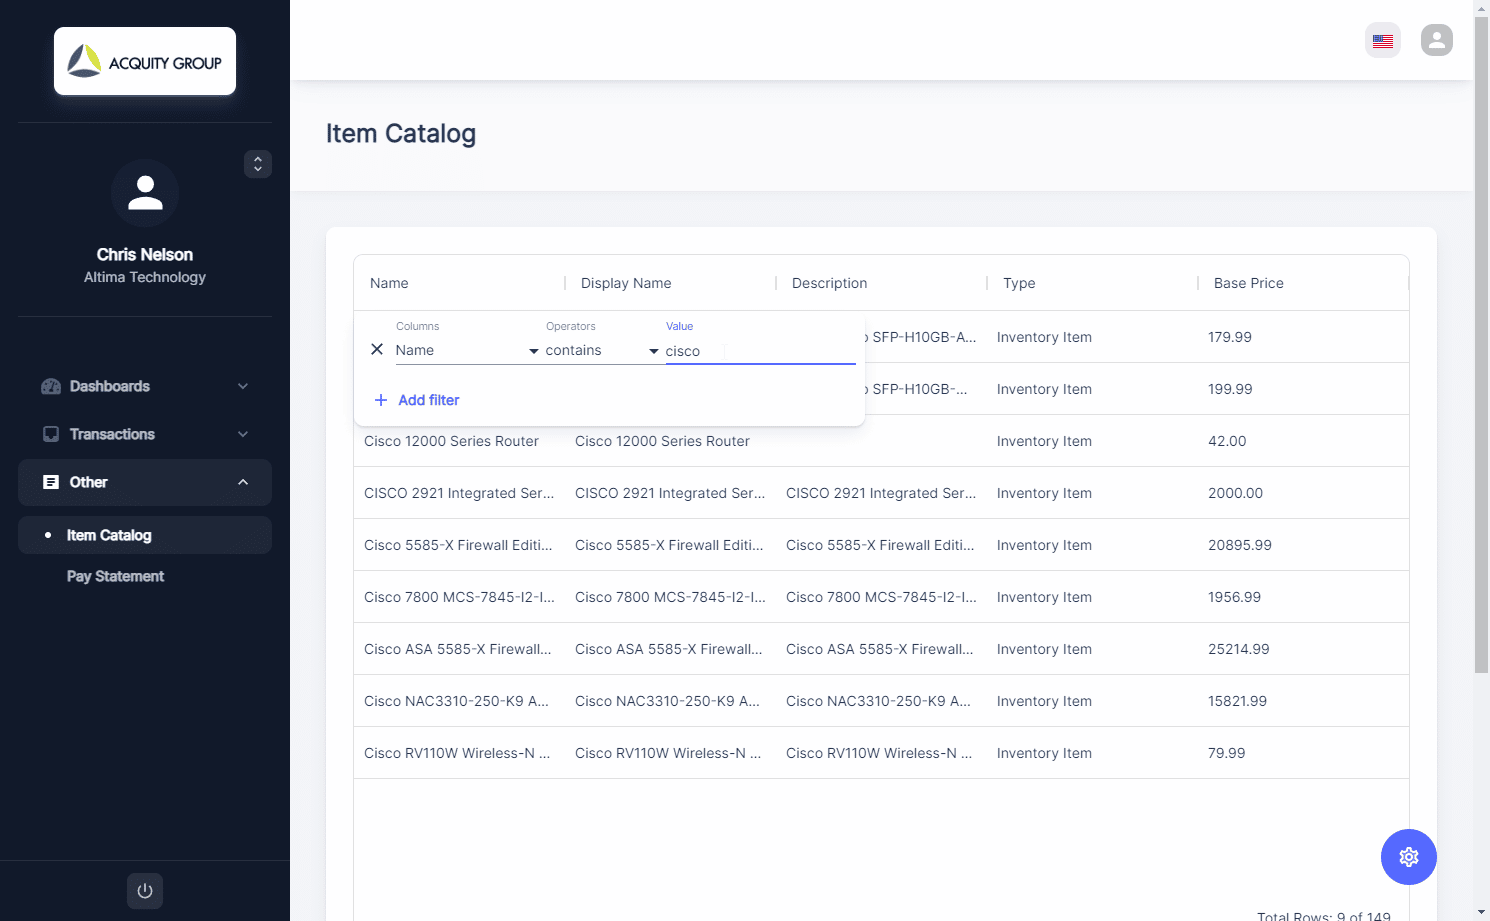Viewport: 1490px width, 921px height.
Task: Click the plus icon for Add filter
Action: 381,400
